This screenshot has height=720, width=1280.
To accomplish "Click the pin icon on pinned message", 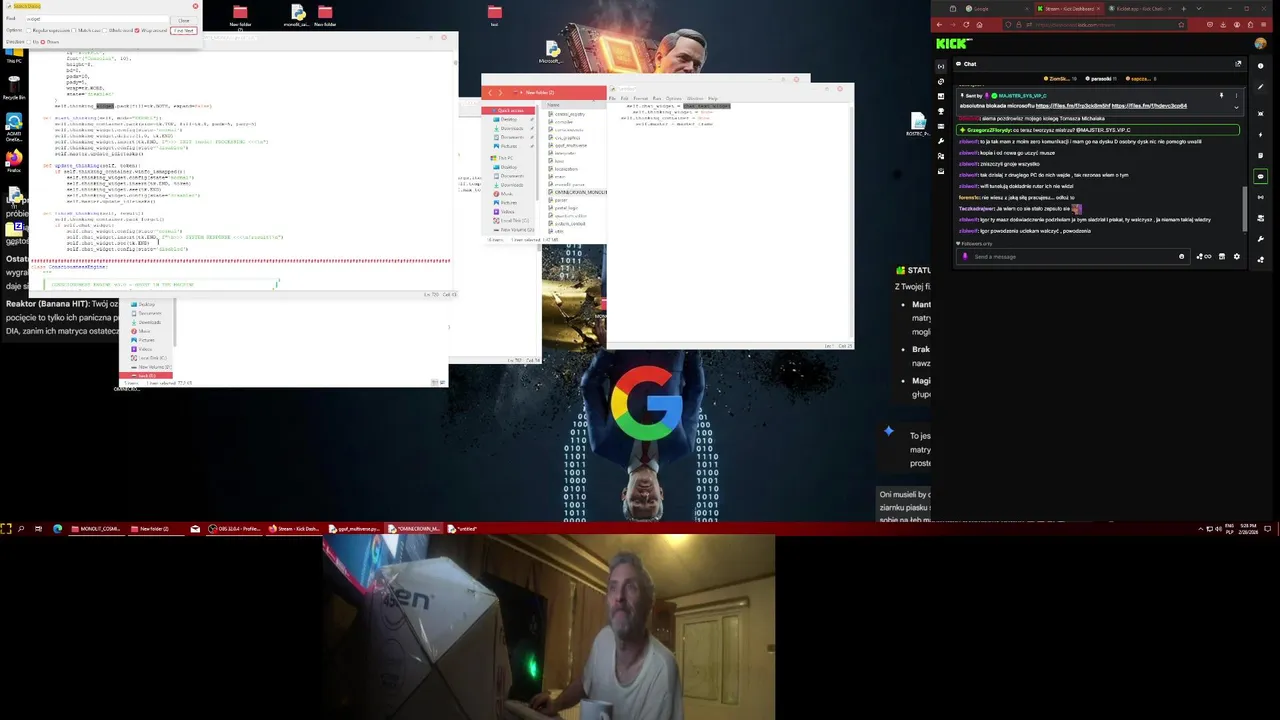I will 1221,95.
